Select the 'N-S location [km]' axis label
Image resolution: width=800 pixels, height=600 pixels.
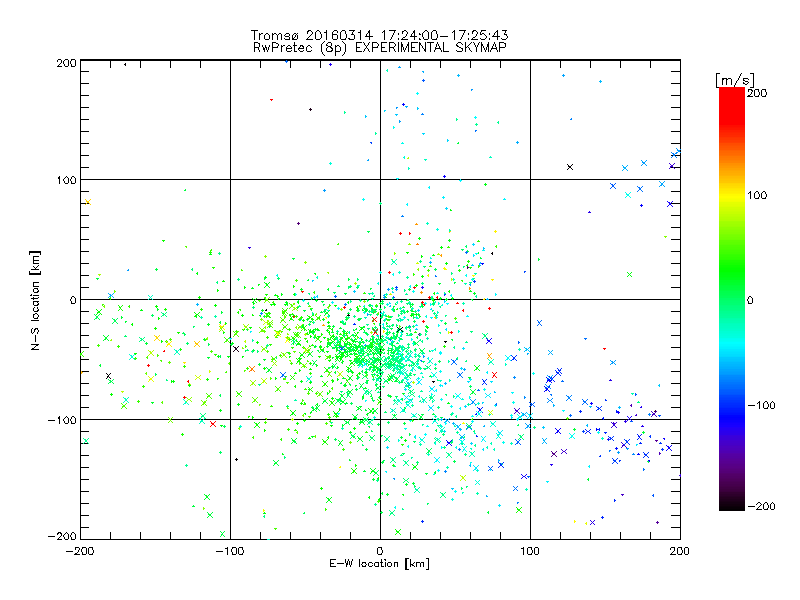[x=35, y=300]
